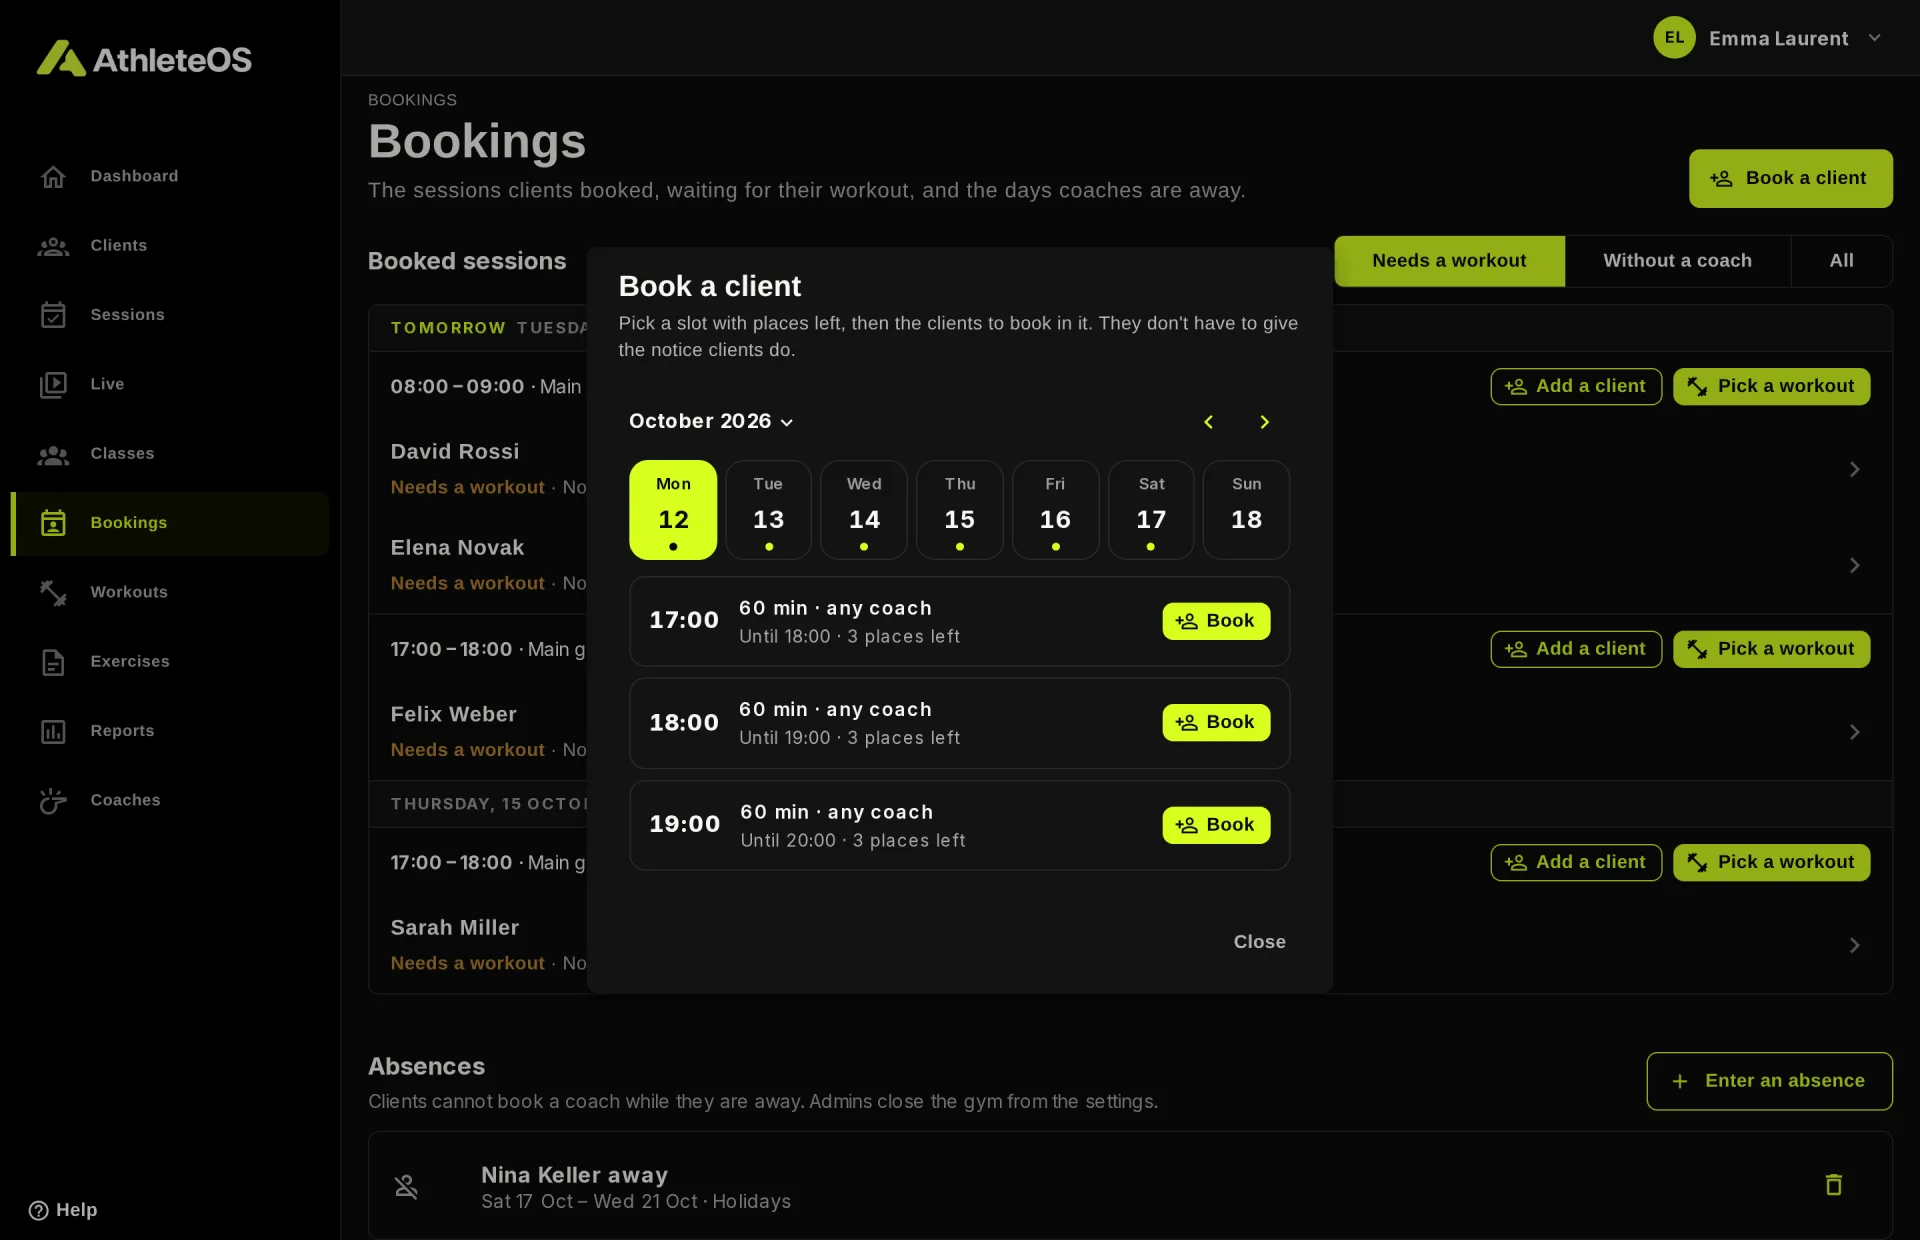Select Tue 13 in the date picker
This screenshot has width=1920, height=1240.
point(768,510)
